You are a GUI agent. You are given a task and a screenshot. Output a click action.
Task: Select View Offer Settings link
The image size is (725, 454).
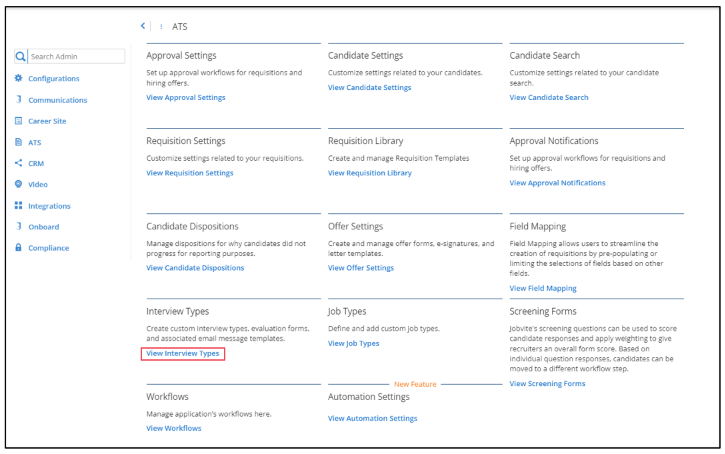(x=361, y=268)
